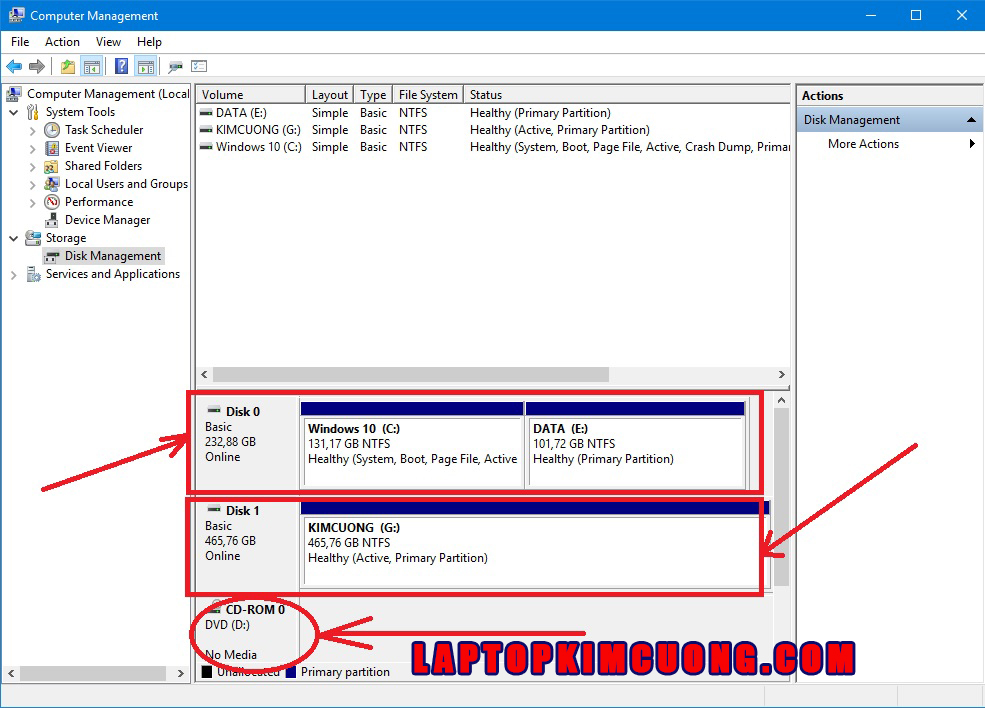Open the View menu
Screen dimensions: 985x708
[108, 42]
